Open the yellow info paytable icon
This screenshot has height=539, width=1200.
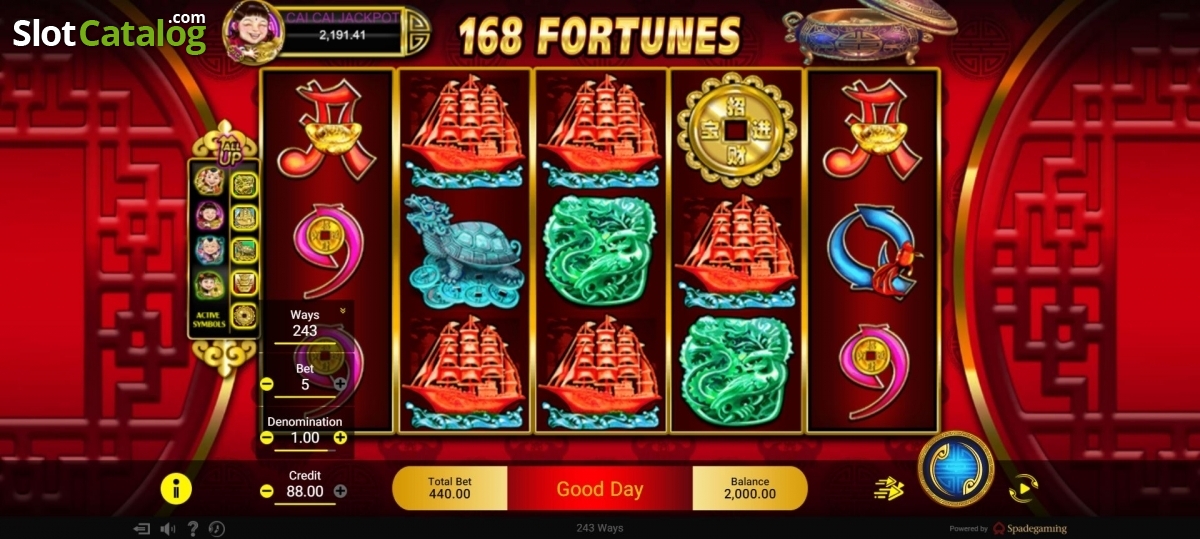pyautogui.click(x=176, y=489)
